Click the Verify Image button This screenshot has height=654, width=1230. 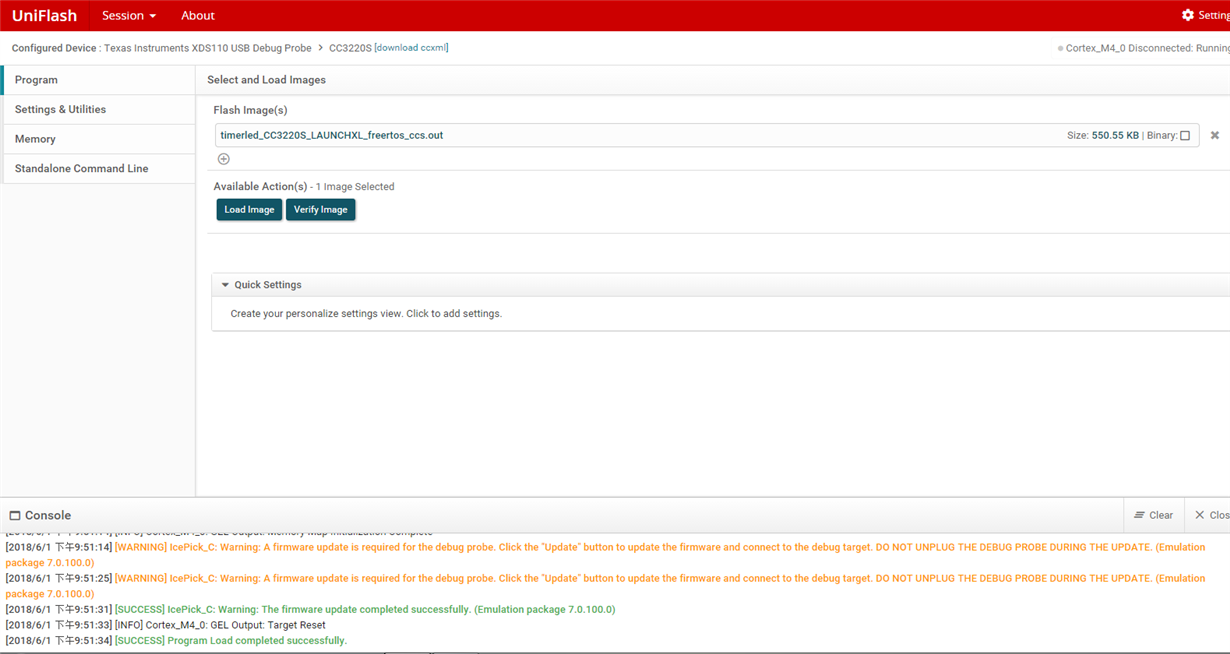[x=320, y=209]
